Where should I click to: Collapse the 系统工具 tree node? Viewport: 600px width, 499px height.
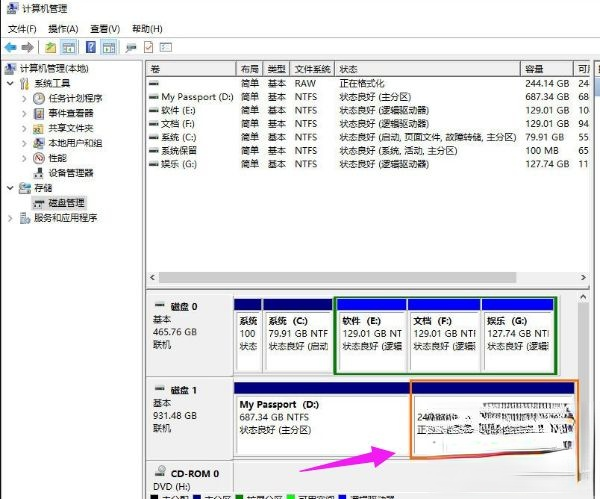click(10, 83)
